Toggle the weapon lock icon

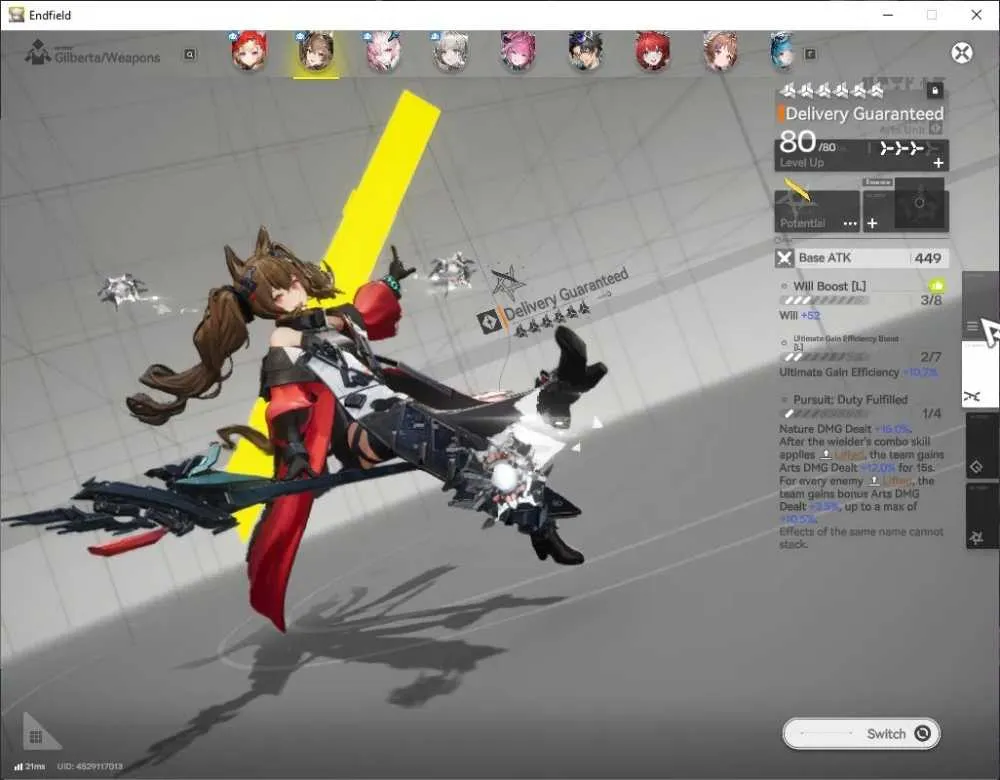pos(935,91)
